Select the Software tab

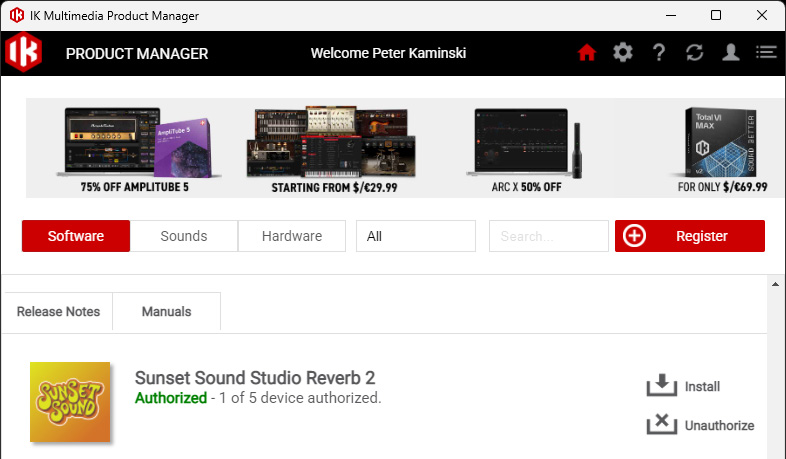pos(76,236)
